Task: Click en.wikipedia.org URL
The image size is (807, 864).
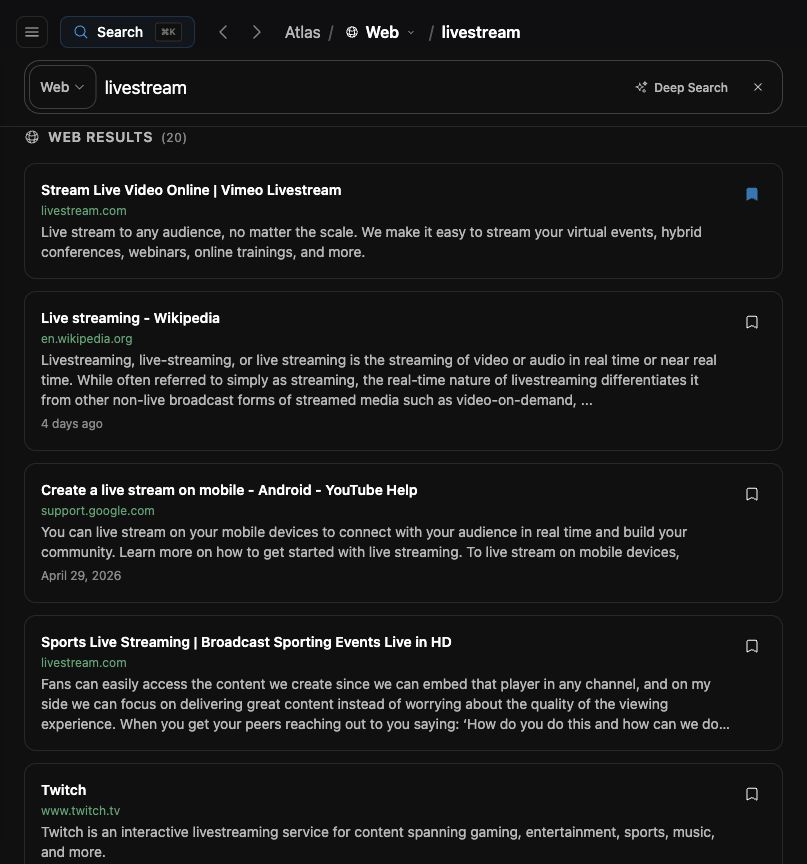Action: click(86, 339)
